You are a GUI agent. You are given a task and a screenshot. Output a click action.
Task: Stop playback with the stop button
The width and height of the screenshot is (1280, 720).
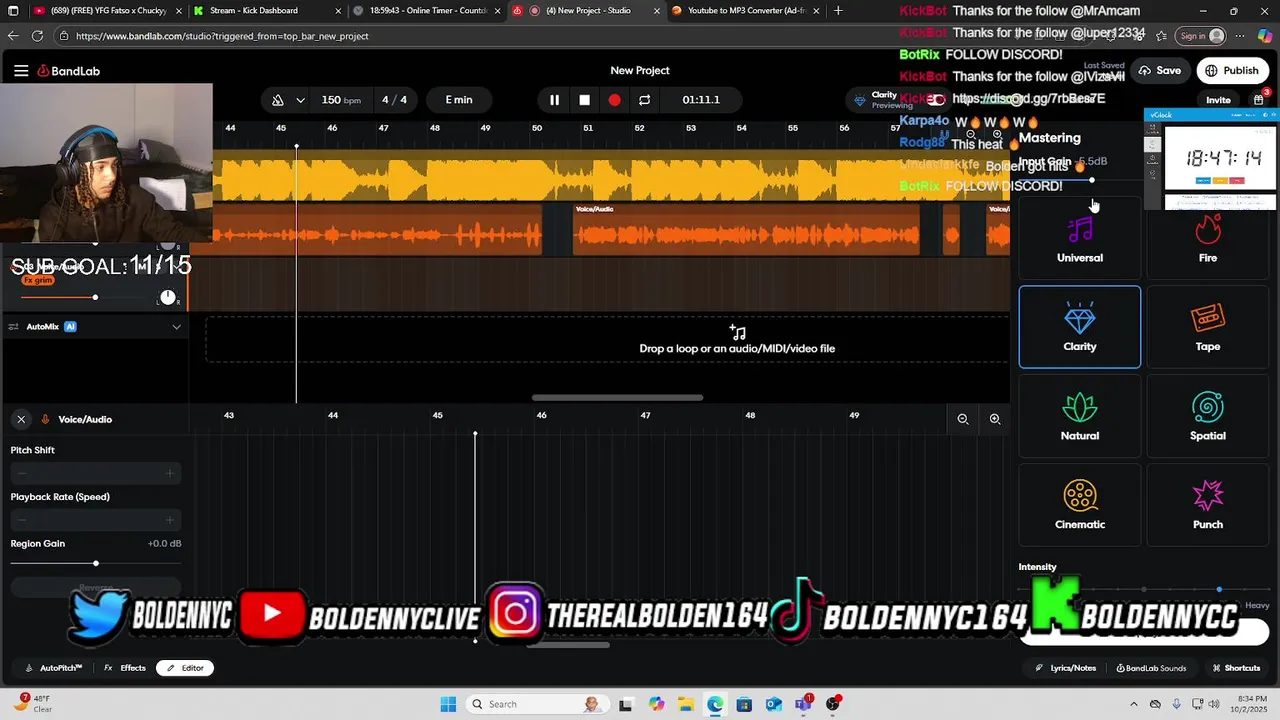click(585, 100)
